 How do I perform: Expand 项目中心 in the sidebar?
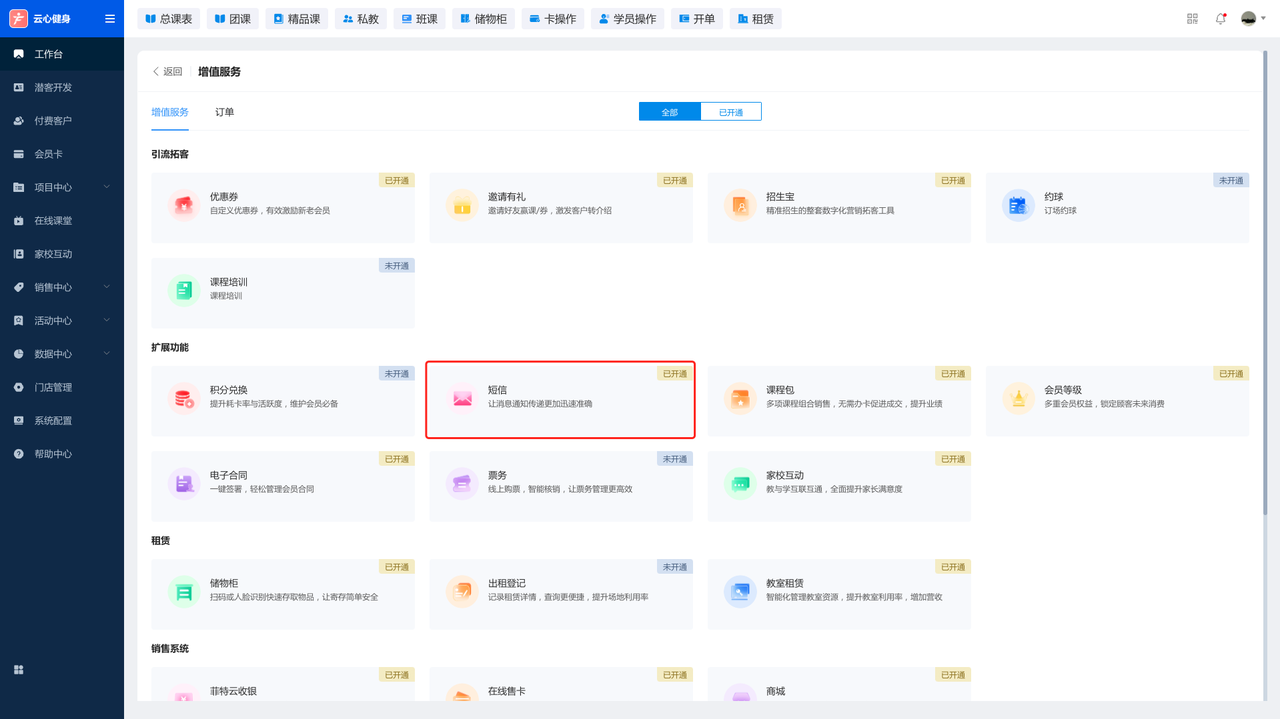[x=62, y=187]
